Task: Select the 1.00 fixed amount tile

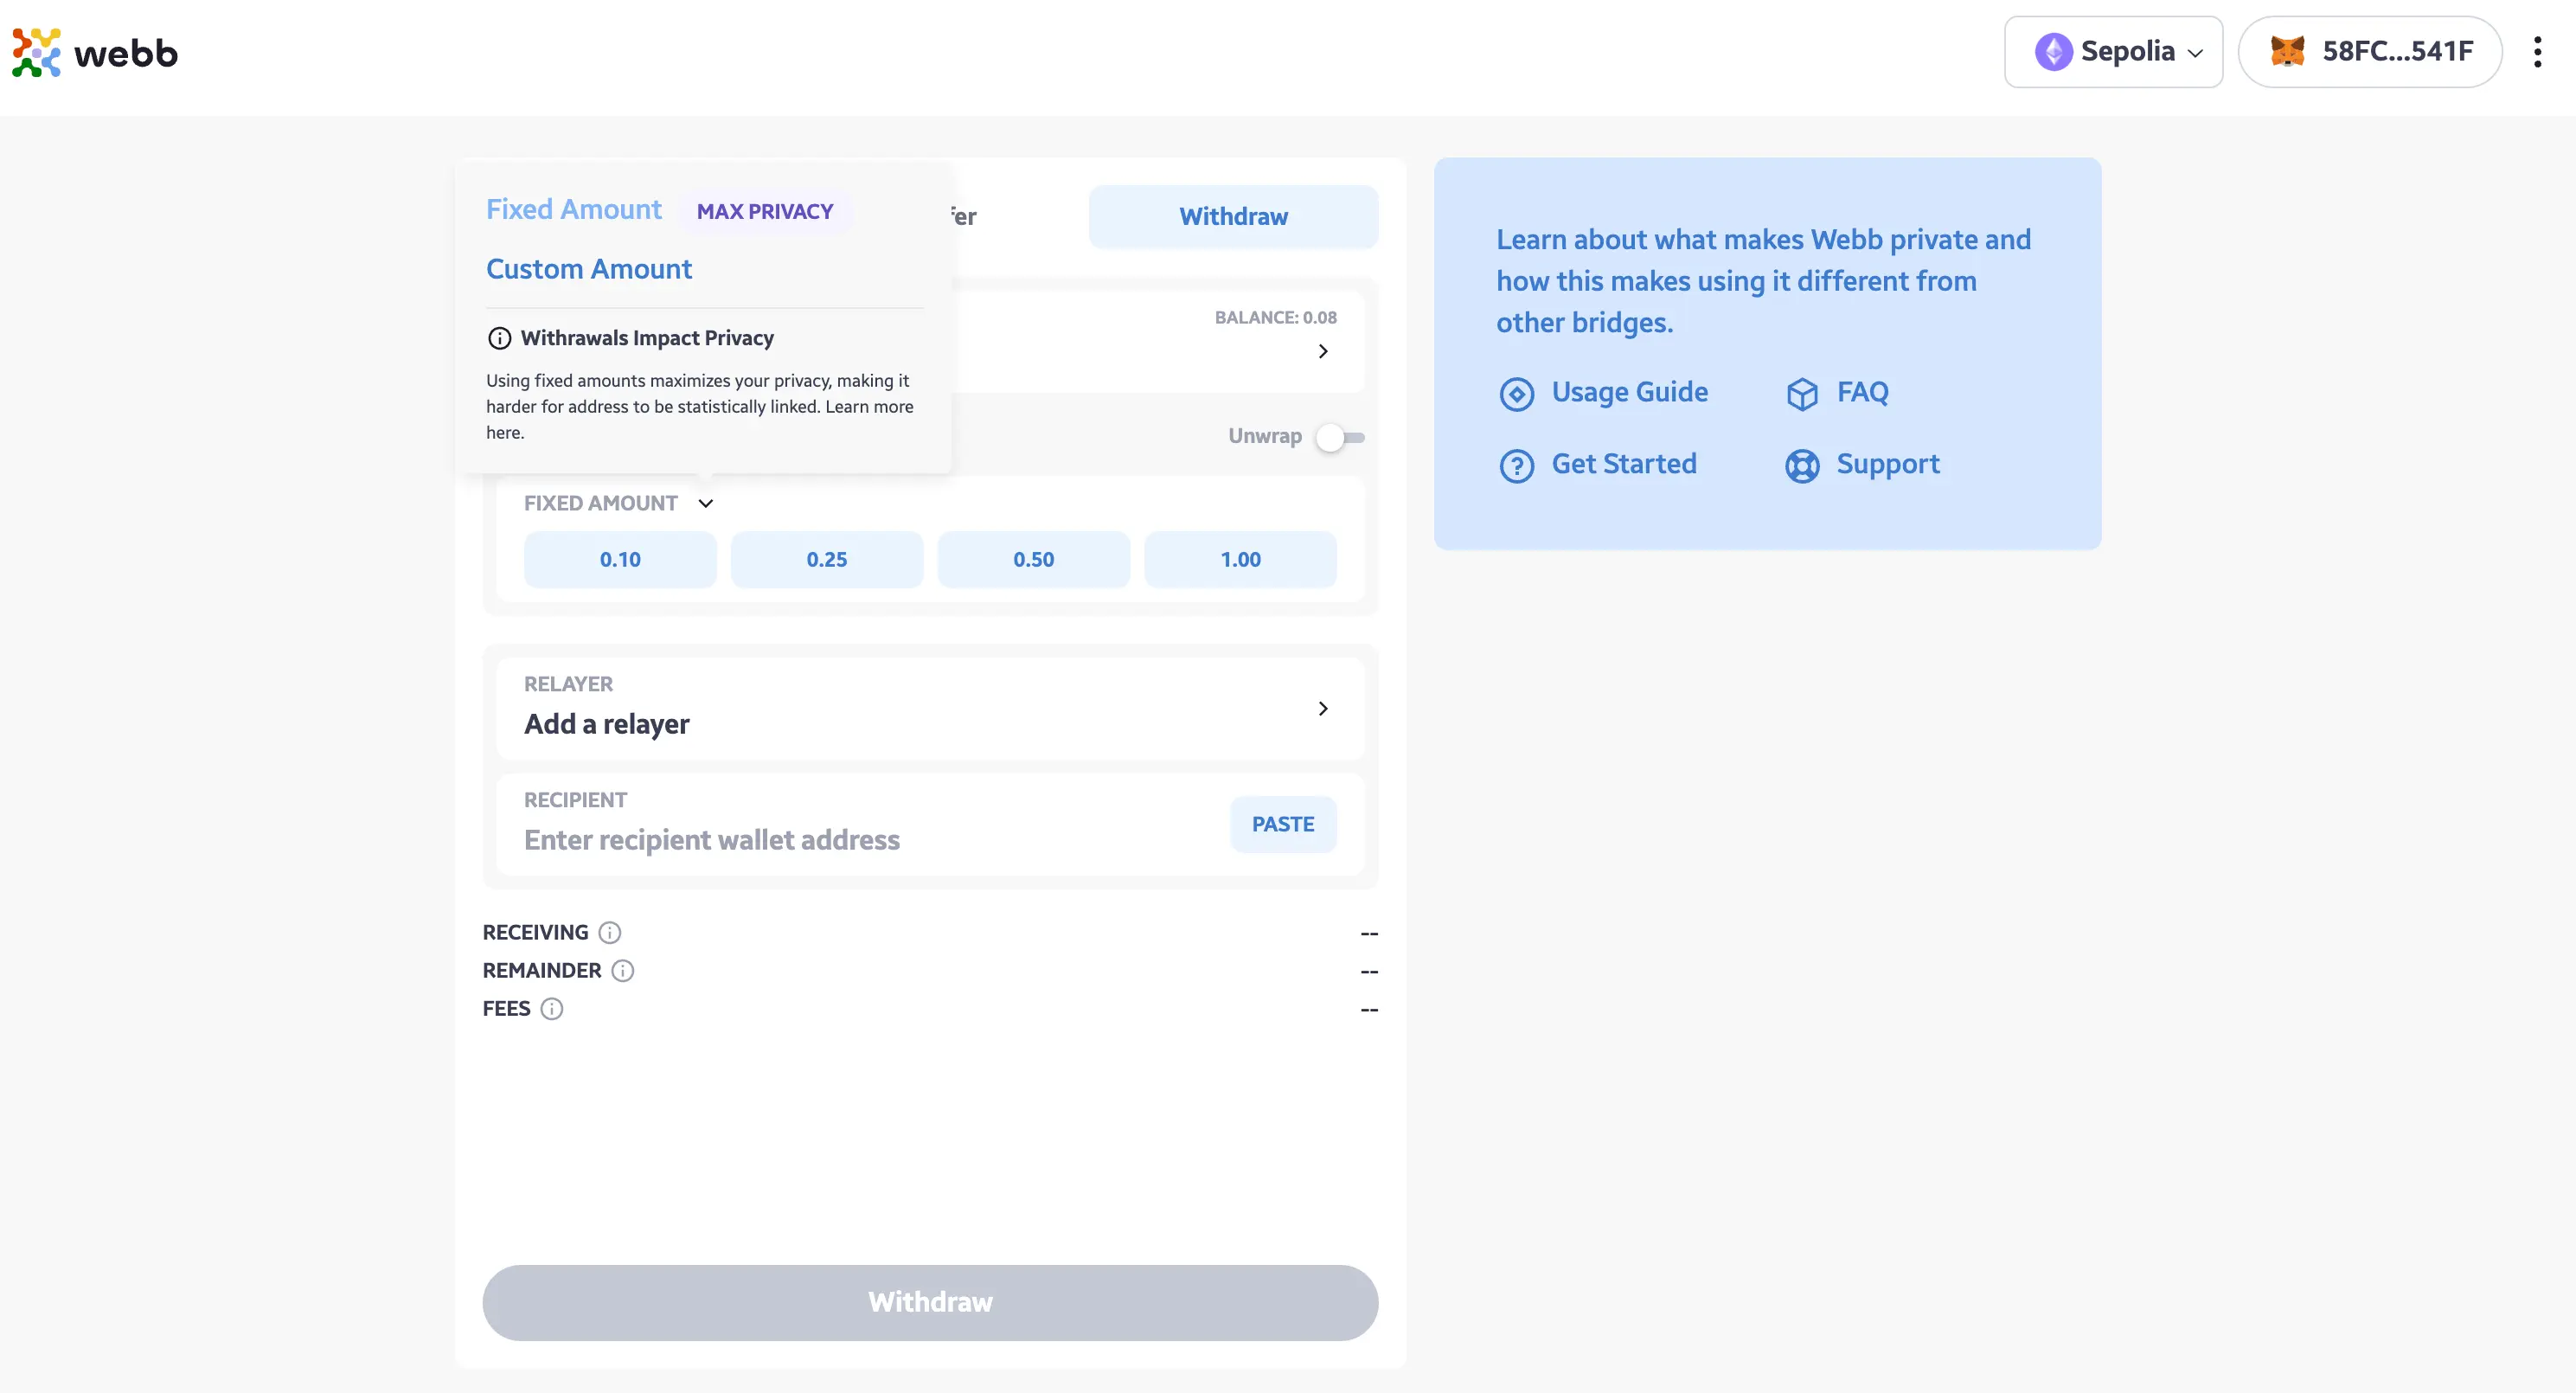Action: click(1240, 557)
